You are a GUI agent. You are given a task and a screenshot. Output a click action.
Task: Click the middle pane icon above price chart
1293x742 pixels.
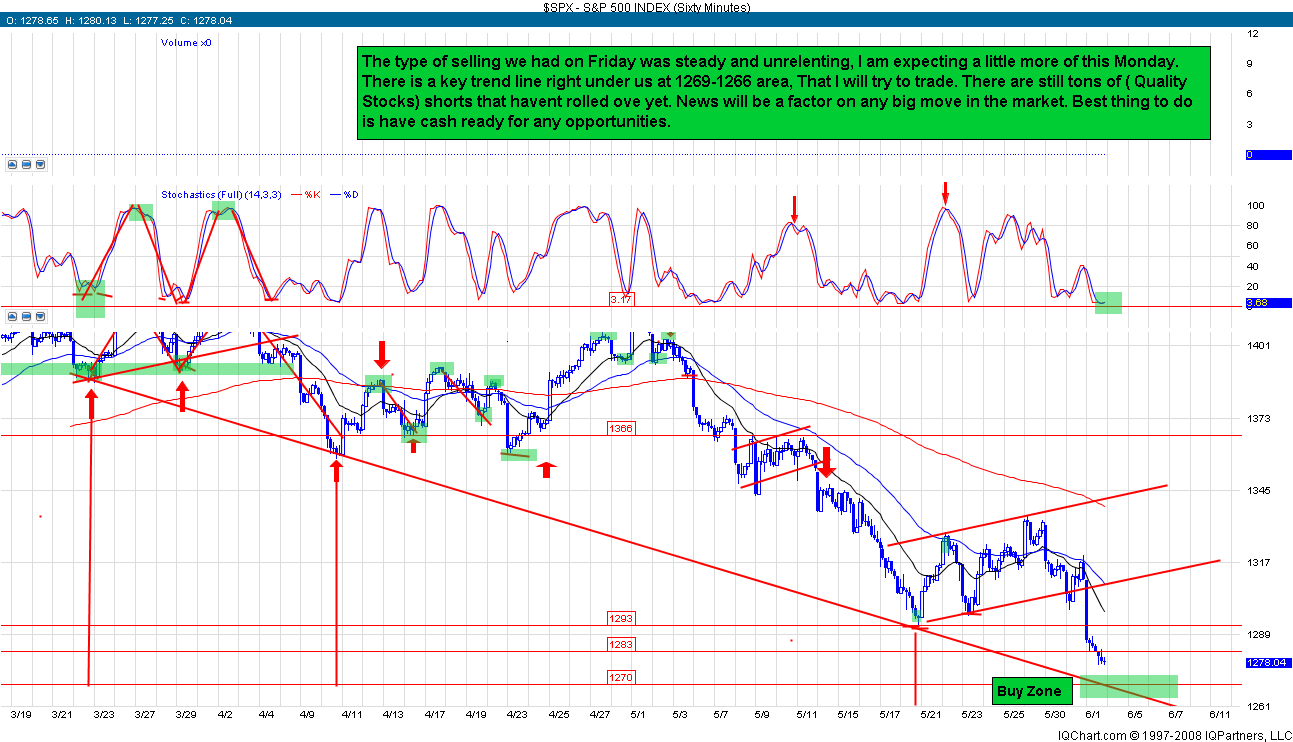pyautogui.click(x=26, y=316)
